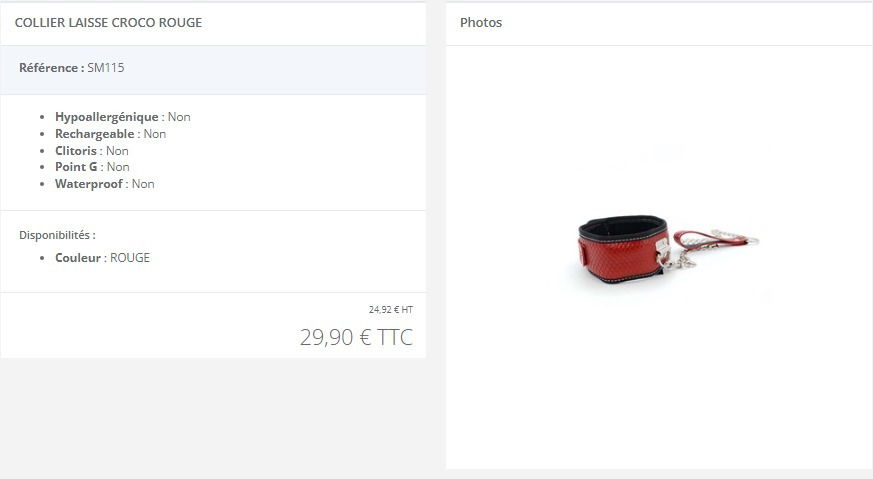
Task: Click the Disponibilités heading
Action: 57,235
